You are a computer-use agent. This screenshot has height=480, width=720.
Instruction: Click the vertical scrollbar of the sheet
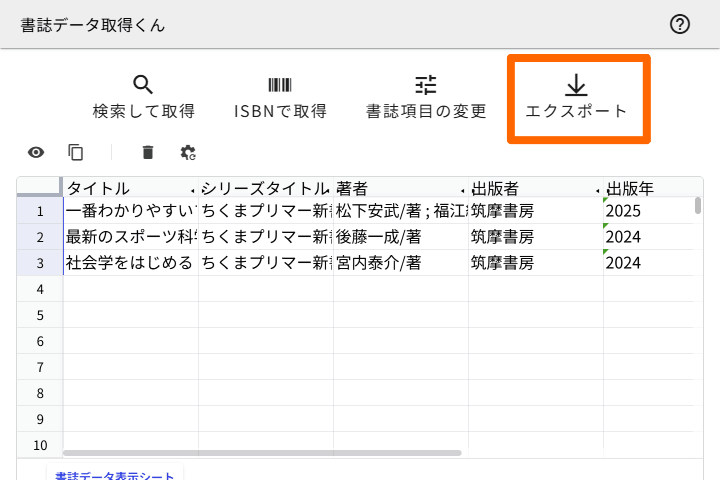[697, 206]
